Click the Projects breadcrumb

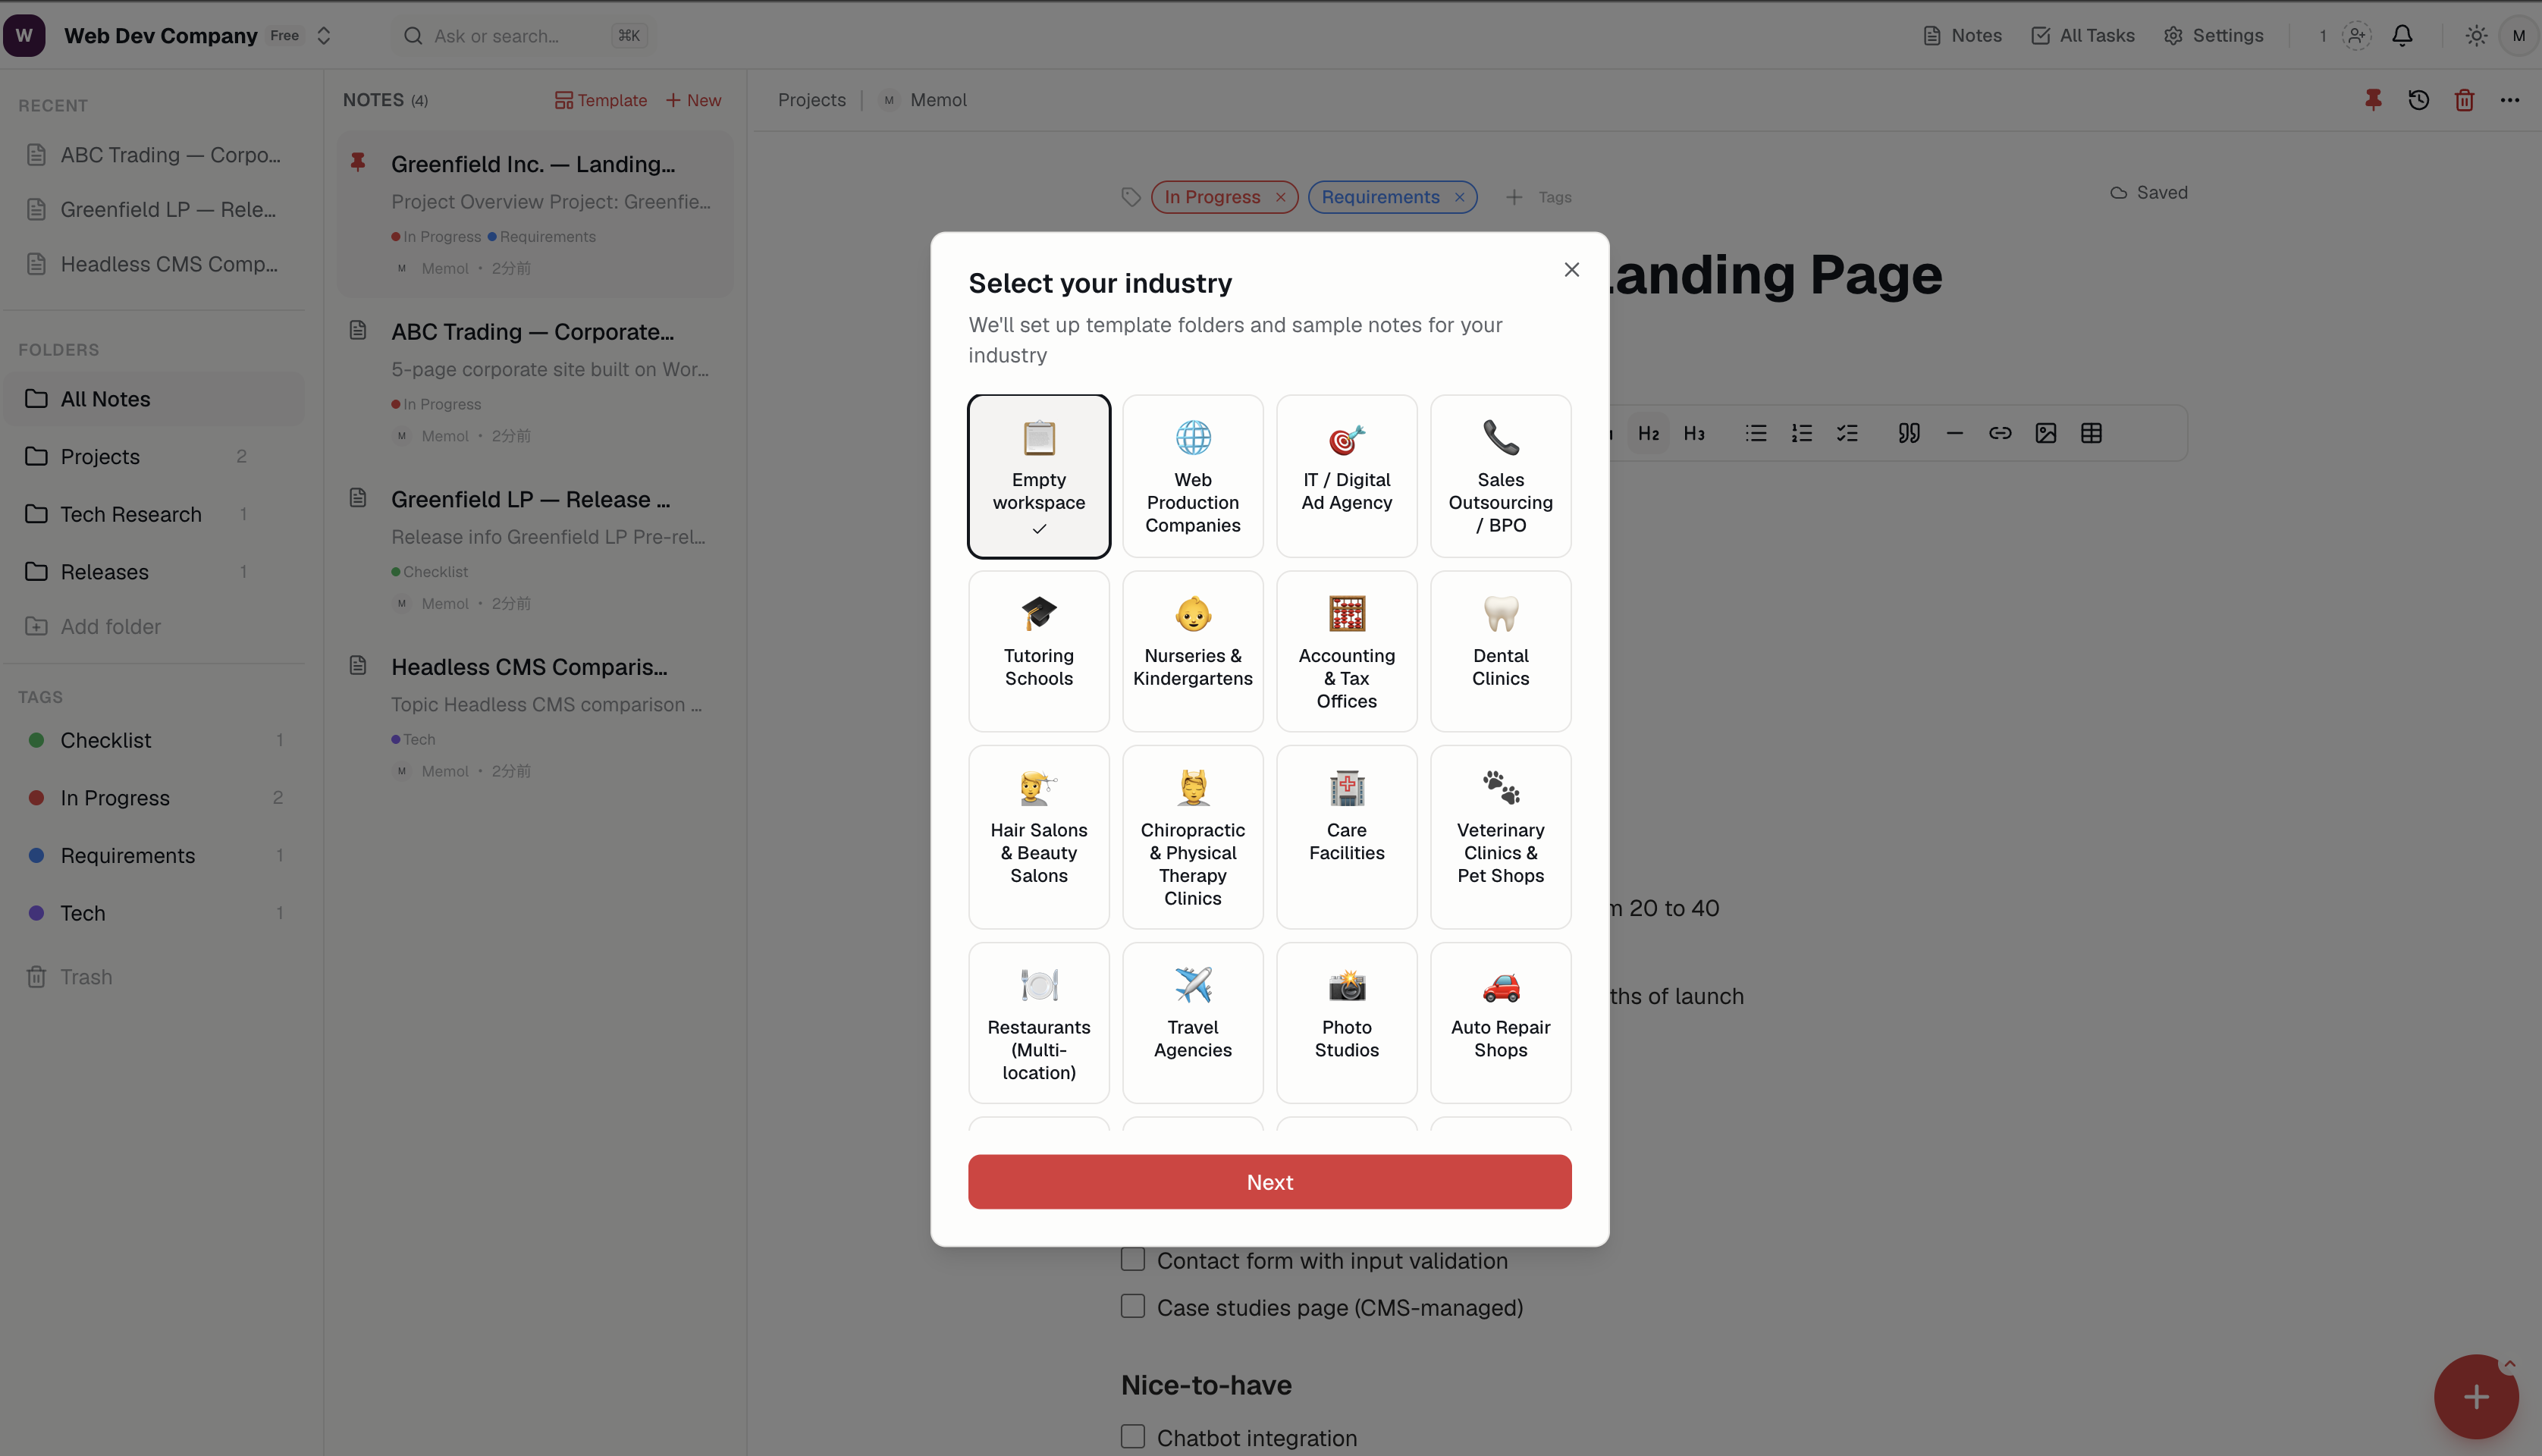(811, 100)
